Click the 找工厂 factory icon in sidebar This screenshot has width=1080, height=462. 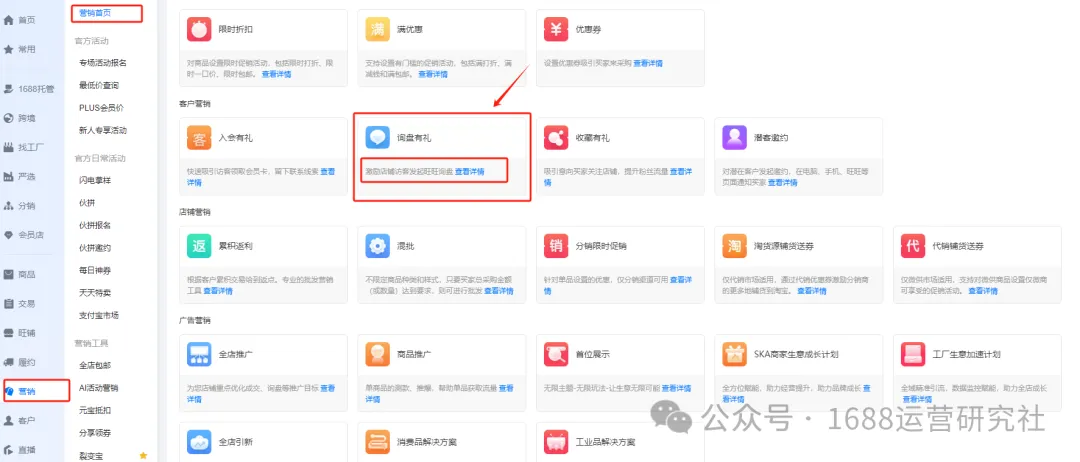(x=9, y=147)
